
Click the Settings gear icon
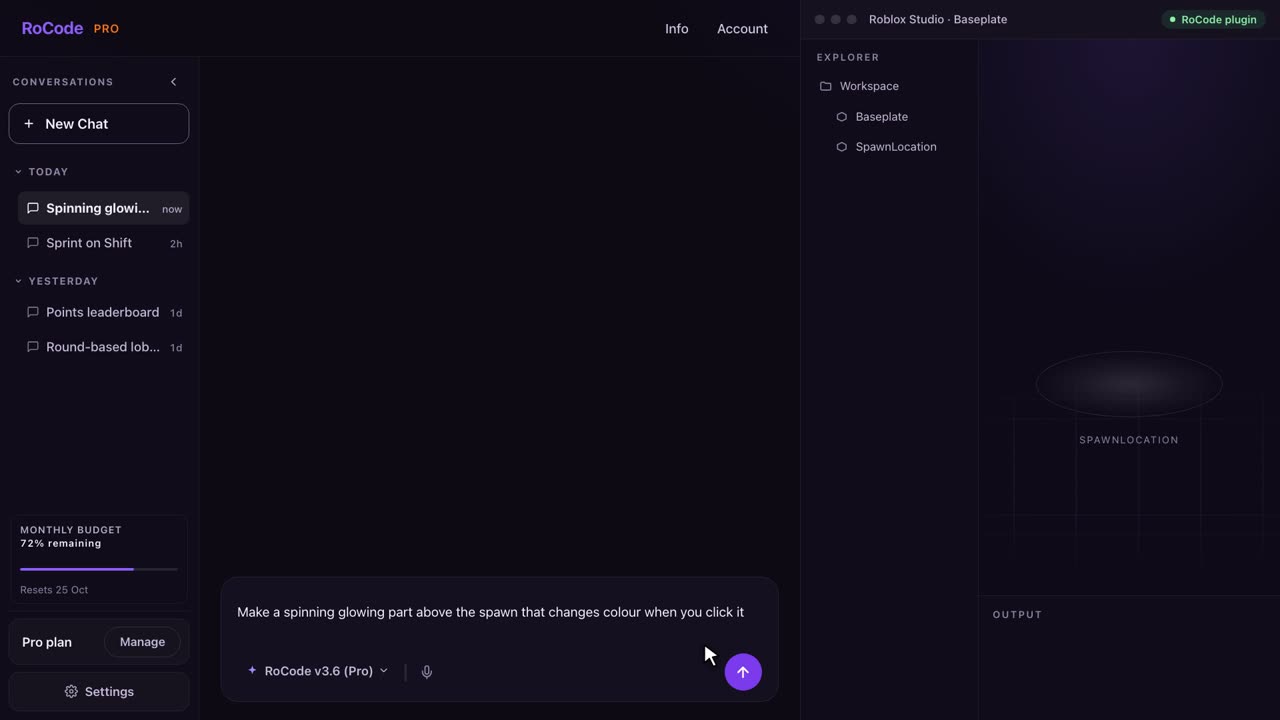point(71,692)
